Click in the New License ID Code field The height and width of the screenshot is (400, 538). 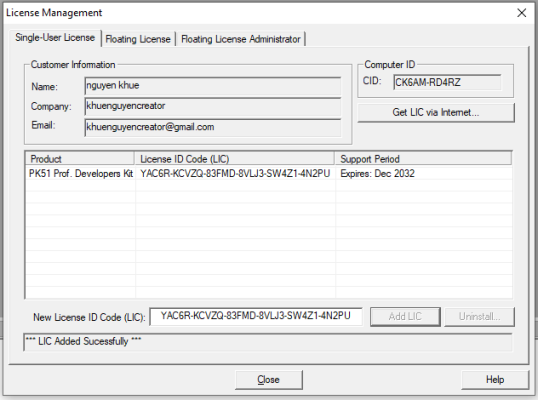click(256, 316)
